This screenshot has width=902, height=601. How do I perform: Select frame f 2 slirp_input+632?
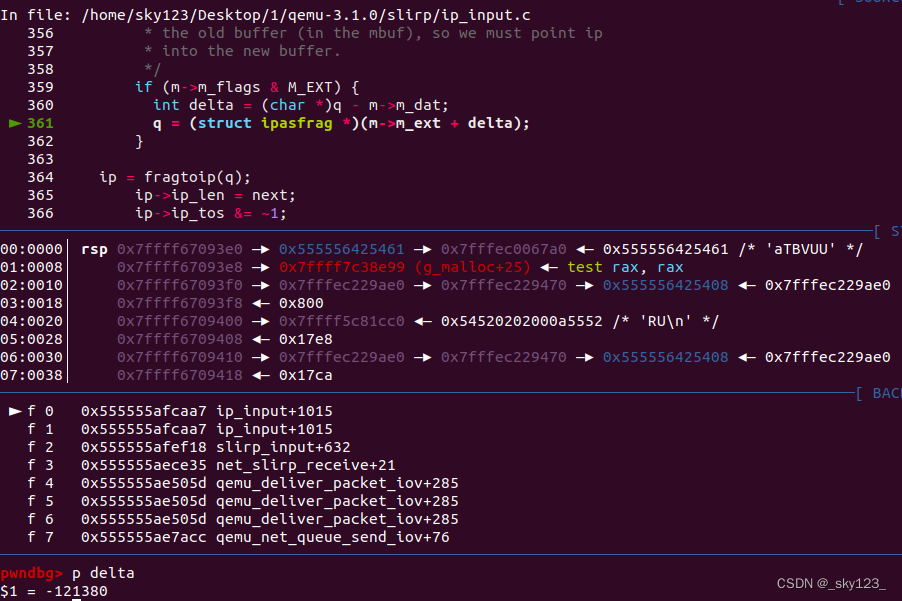pyautogui.click(x=189, y=447)
